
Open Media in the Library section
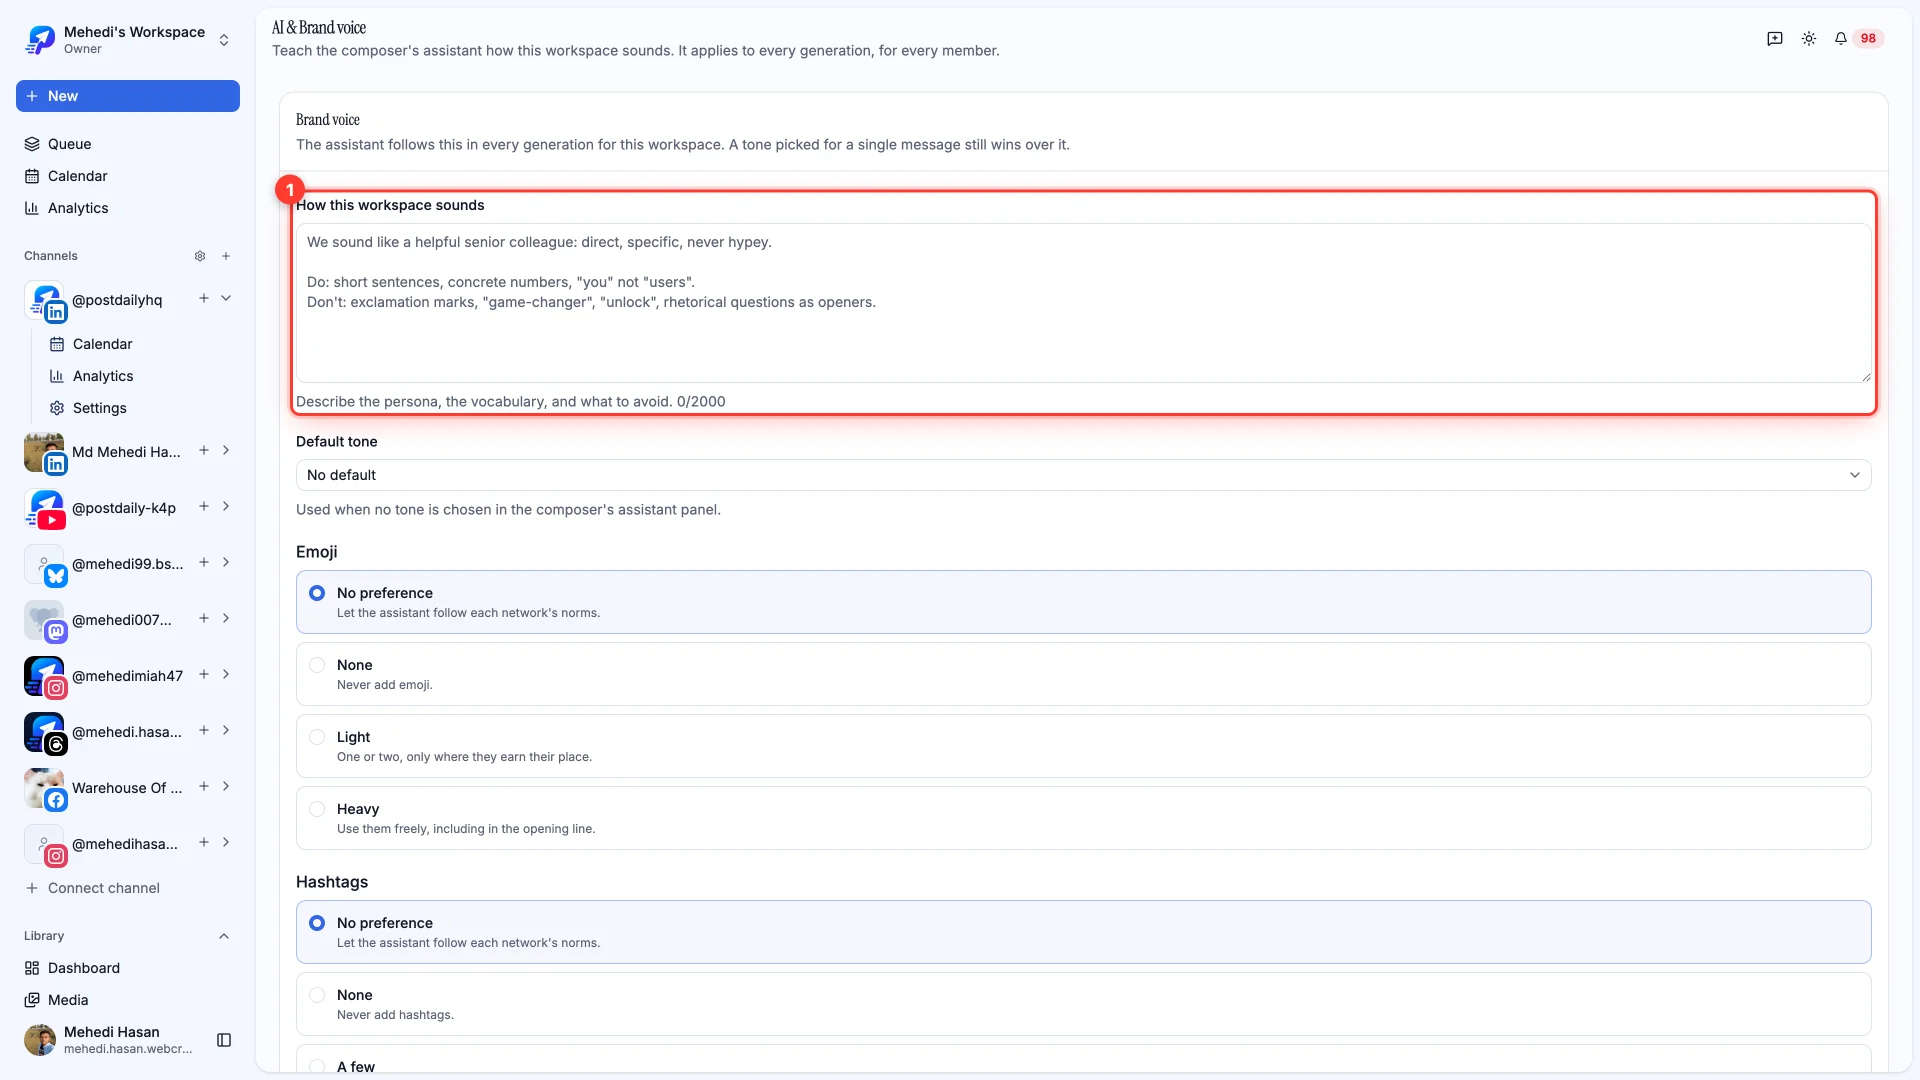(128, 1000)
